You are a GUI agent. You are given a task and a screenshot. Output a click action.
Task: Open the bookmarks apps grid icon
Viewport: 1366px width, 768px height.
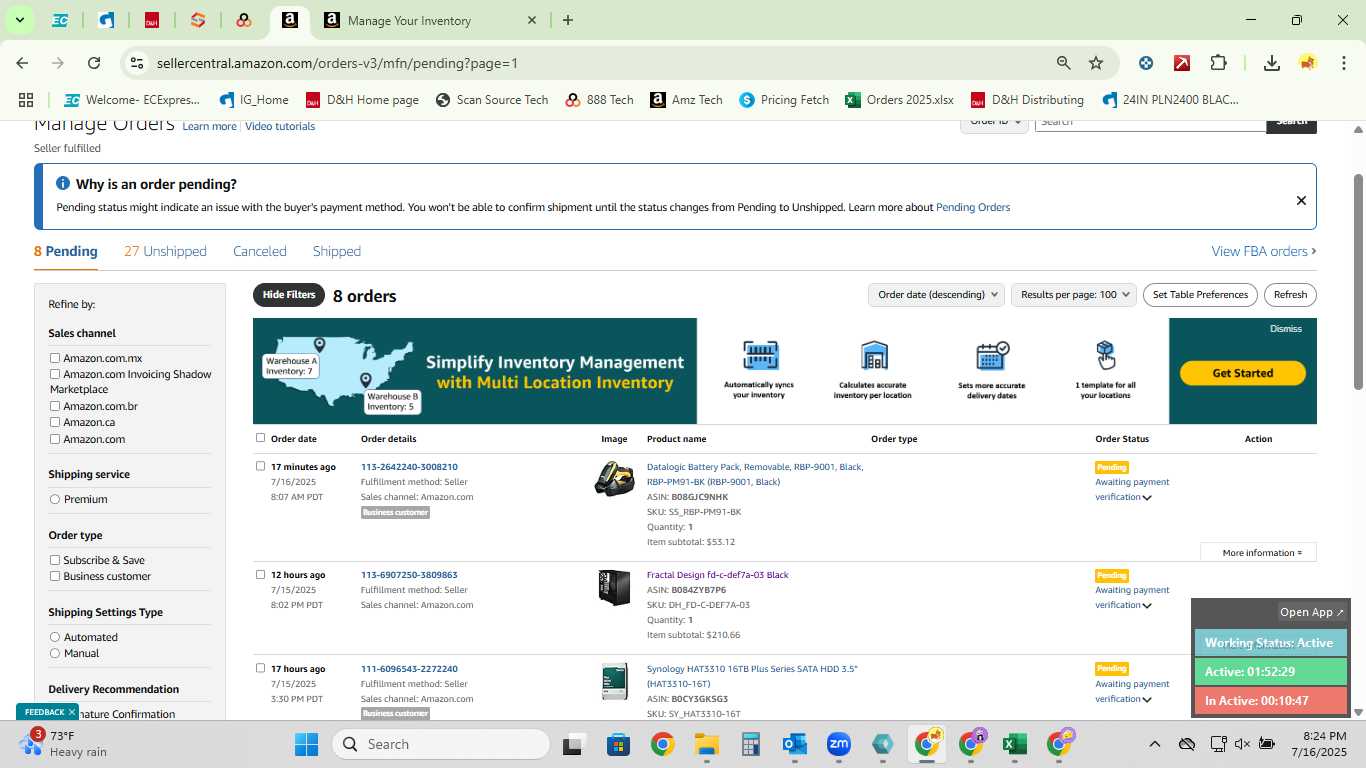(x=26, y=100)
